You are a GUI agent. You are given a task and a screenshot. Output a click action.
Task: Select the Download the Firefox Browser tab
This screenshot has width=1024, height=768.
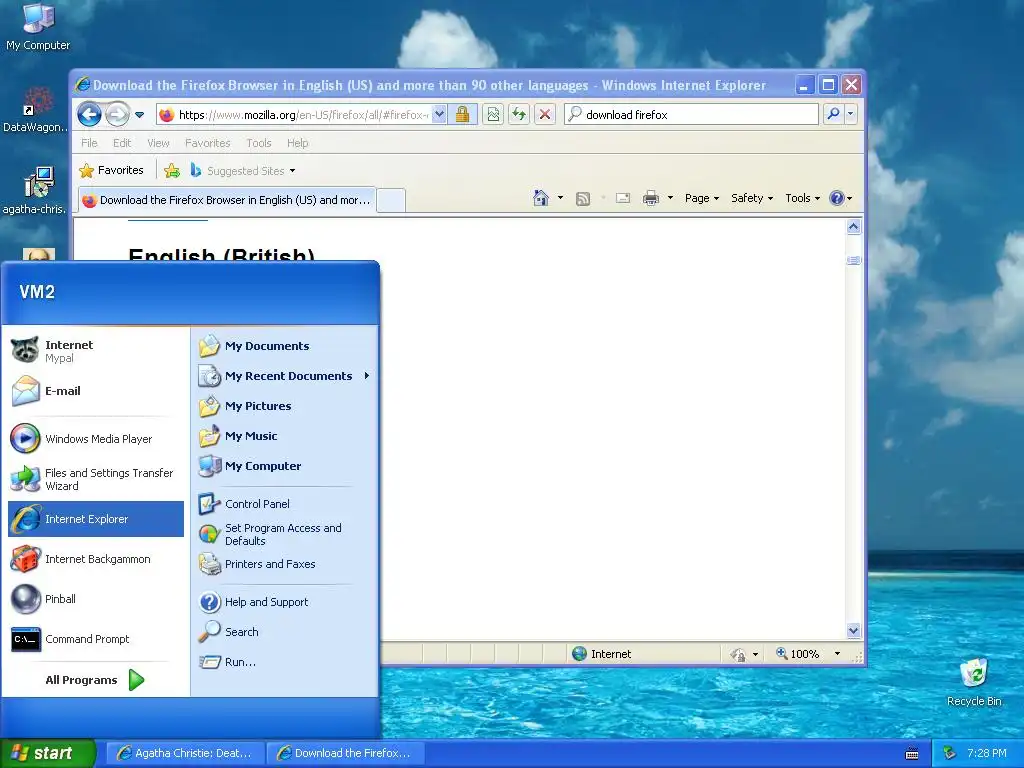[x=227, y=200]
